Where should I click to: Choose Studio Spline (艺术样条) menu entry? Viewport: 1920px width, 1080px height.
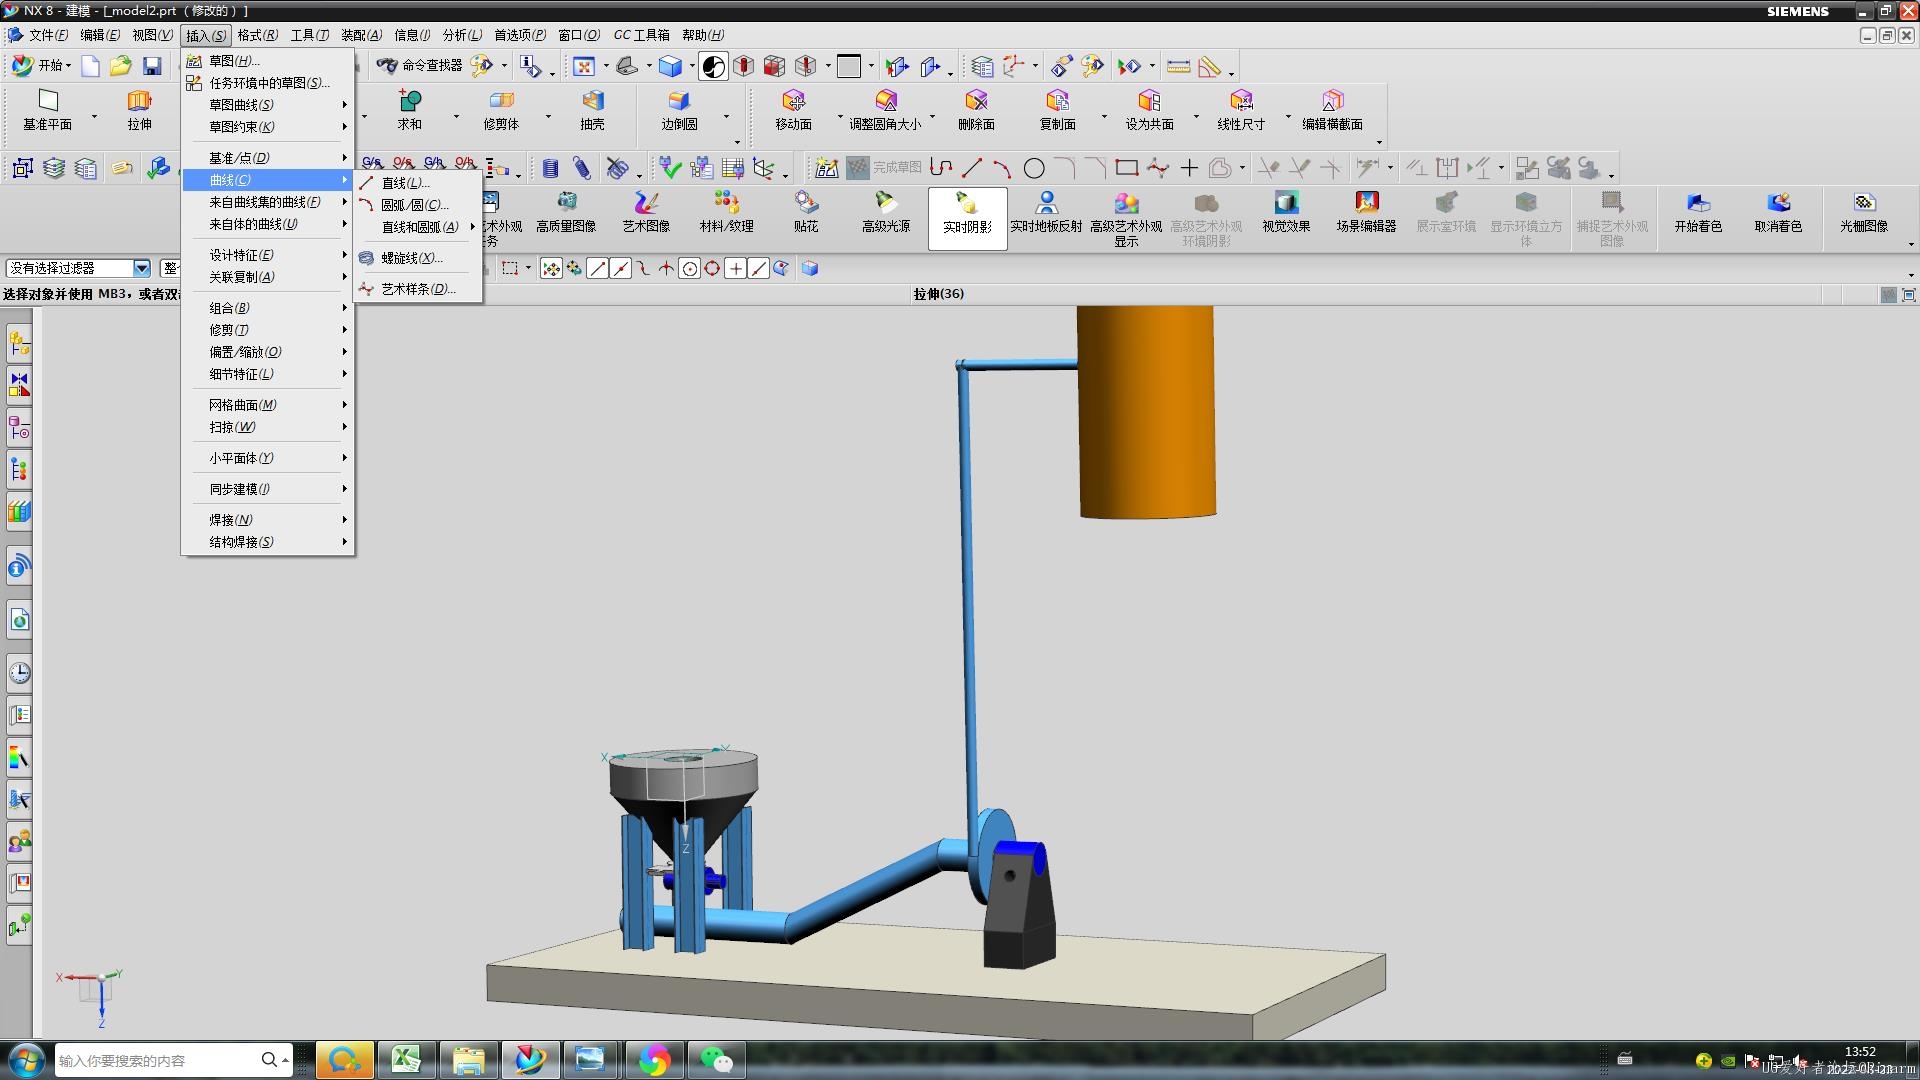418,289
